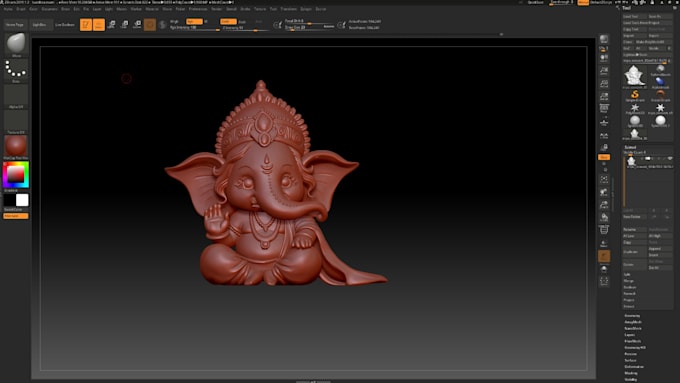Click the Load Tool button
The image size is (680, 383).
click(634, 16)
